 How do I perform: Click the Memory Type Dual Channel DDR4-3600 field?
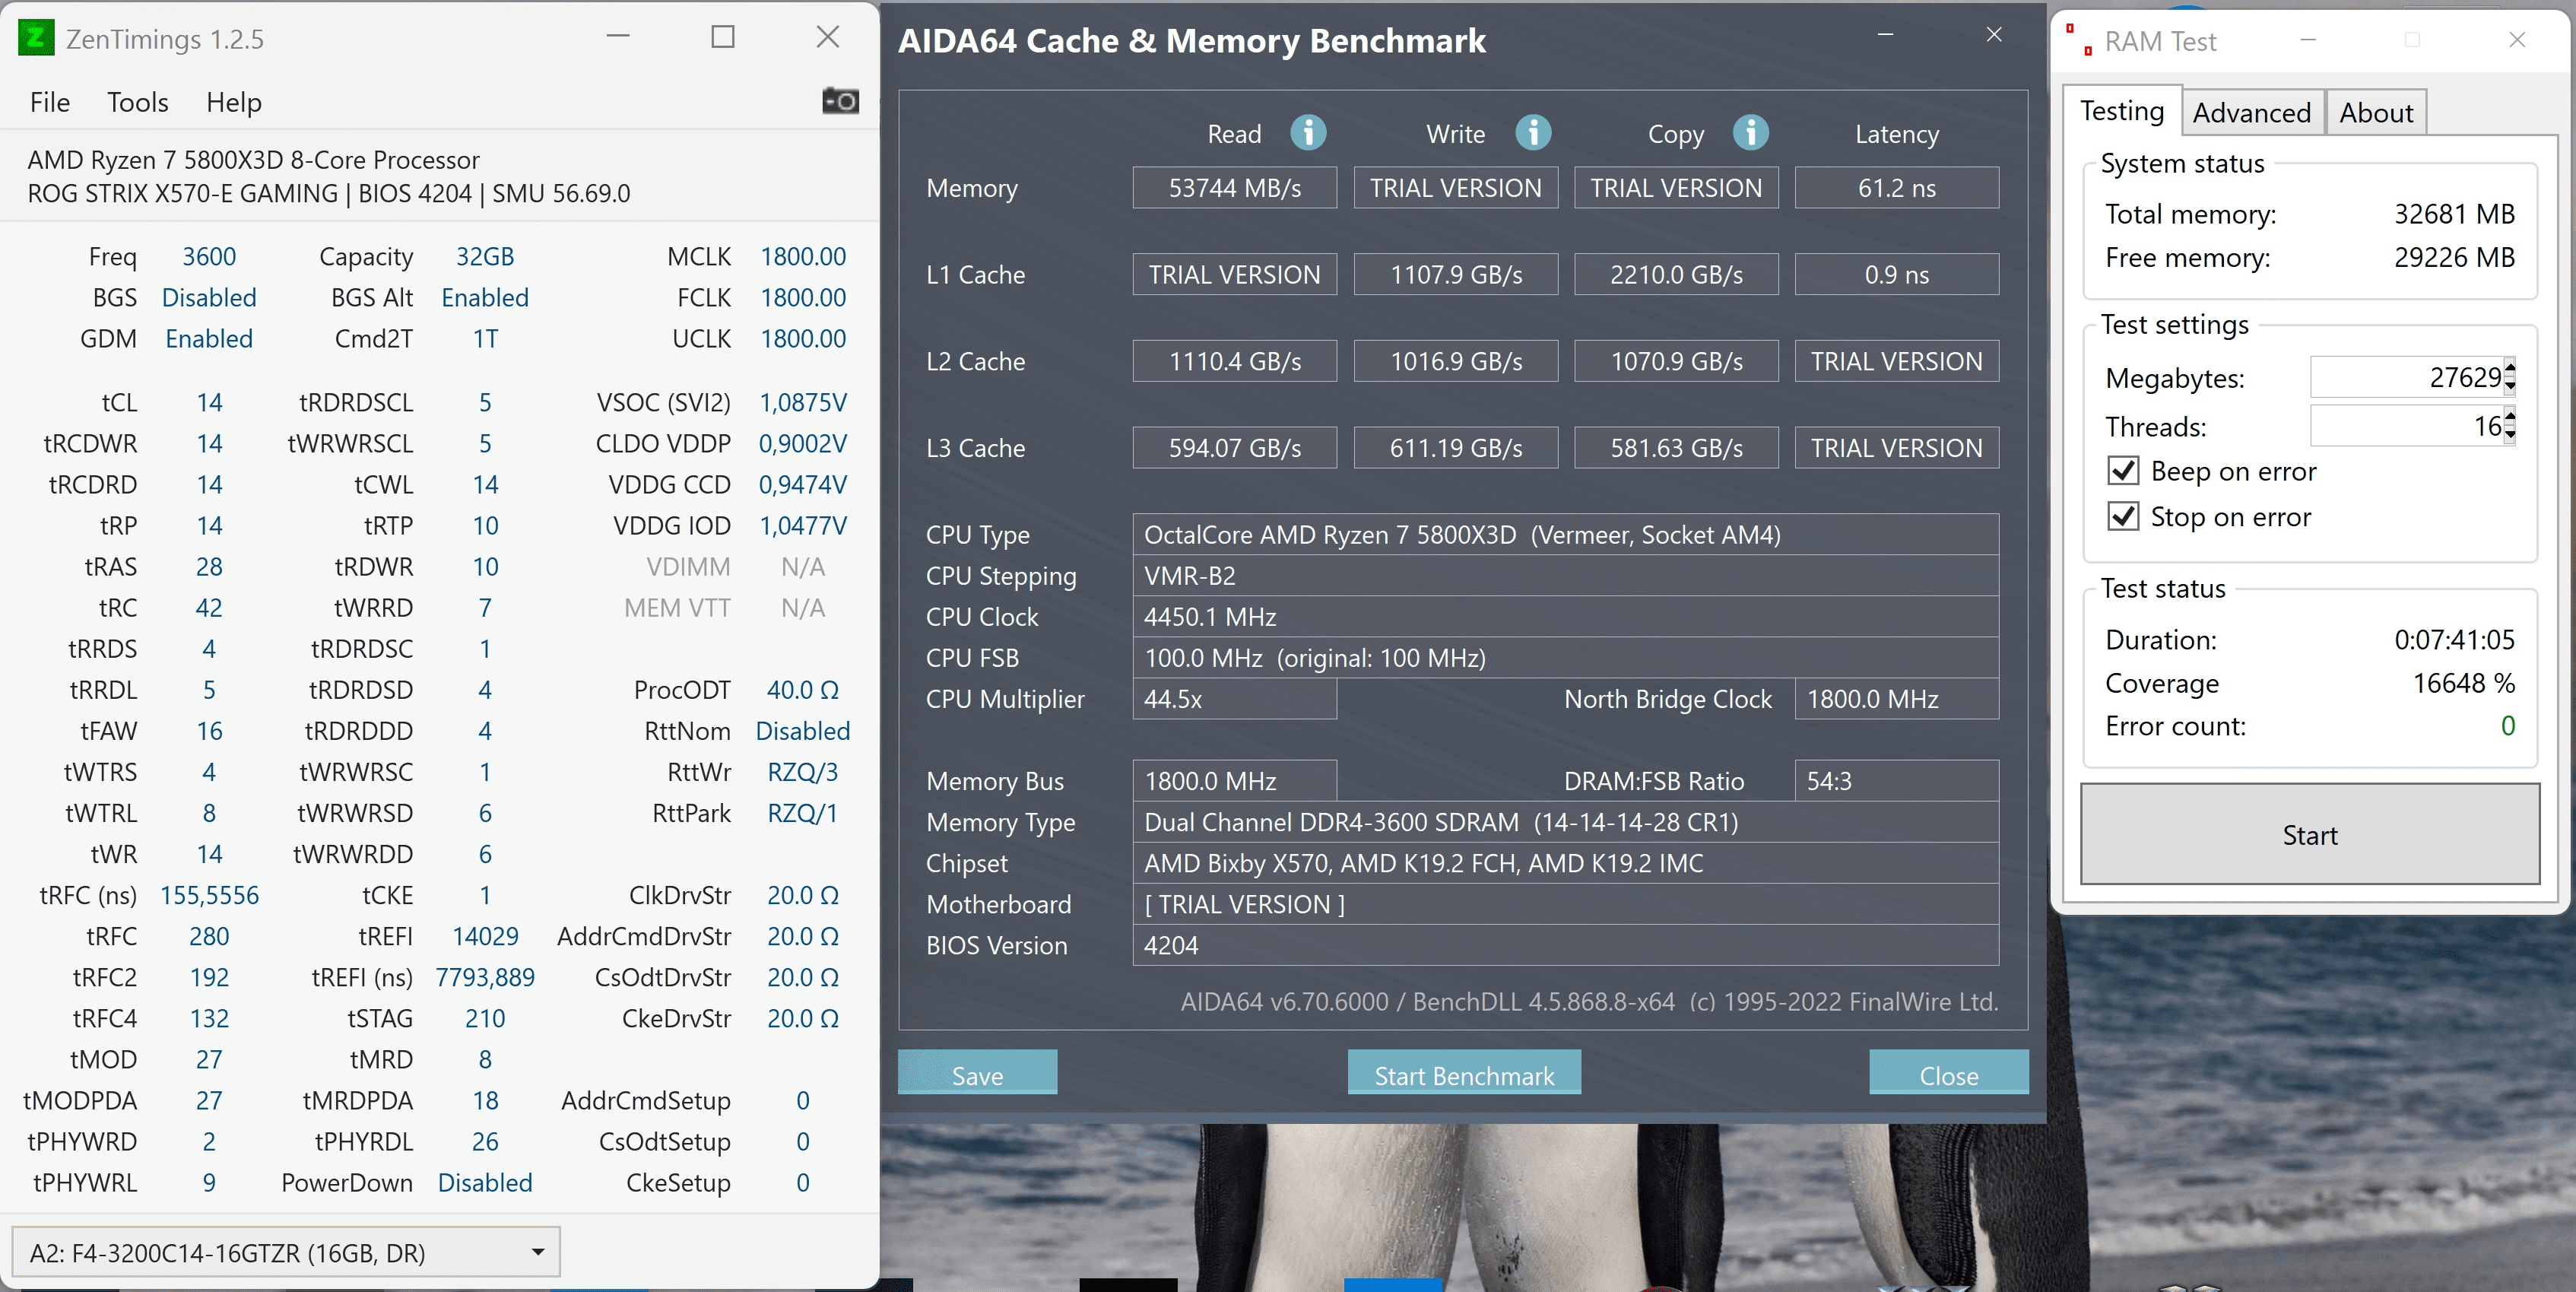[x=1566, y=822]
